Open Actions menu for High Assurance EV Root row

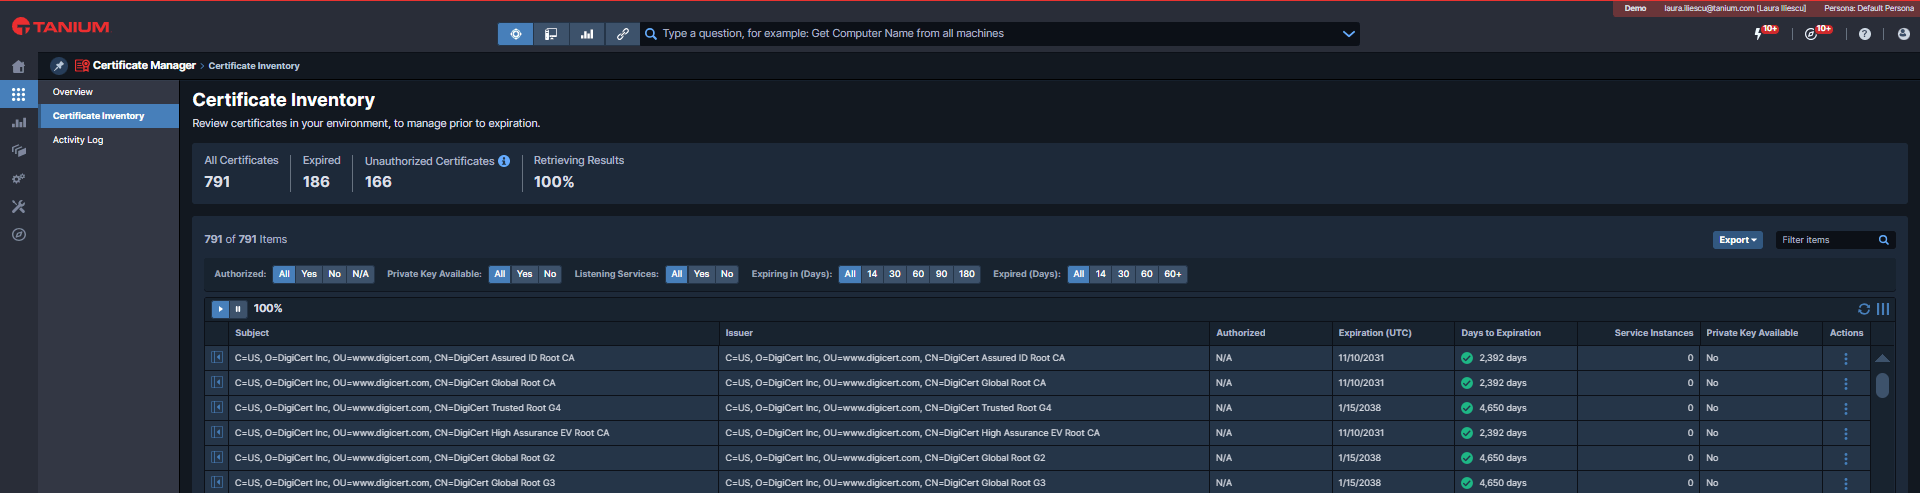click(1846, 433)
